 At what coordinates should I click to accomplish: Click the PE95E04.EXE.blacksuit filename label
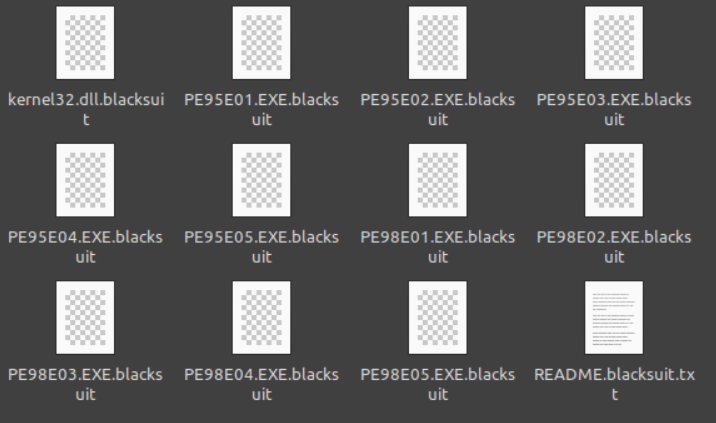pyautogui.click(x=85, y=247)
